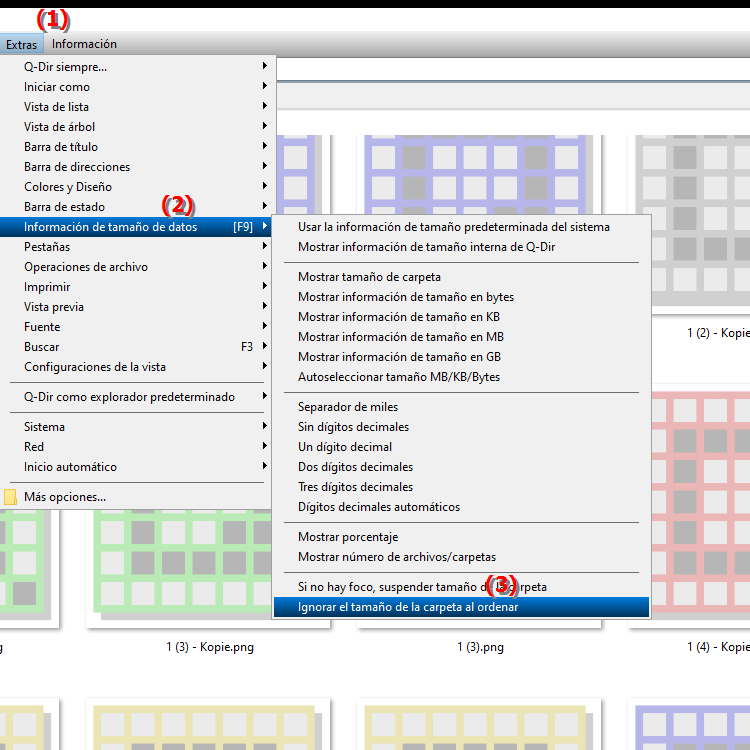Click Buscar menu entry with F3 shortcut

click(42, 347)
